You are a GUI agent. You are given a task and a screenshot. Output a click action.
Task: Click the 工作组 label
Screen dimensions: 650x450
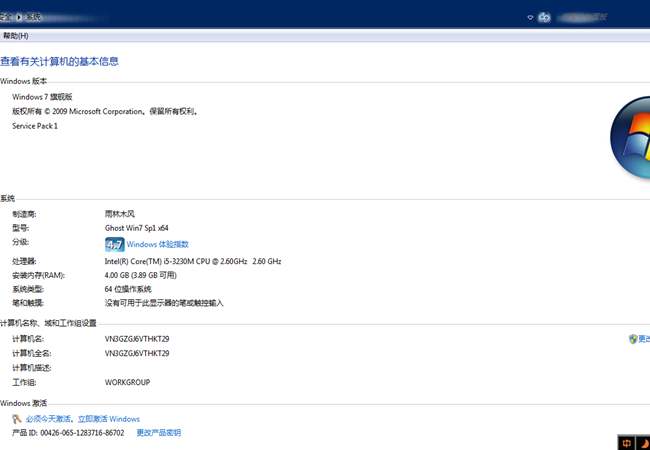click(24, 382)
